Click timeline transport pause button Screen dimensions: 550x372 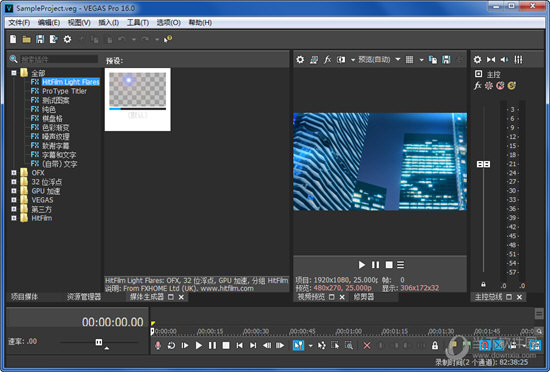click(x=212, y=345)
